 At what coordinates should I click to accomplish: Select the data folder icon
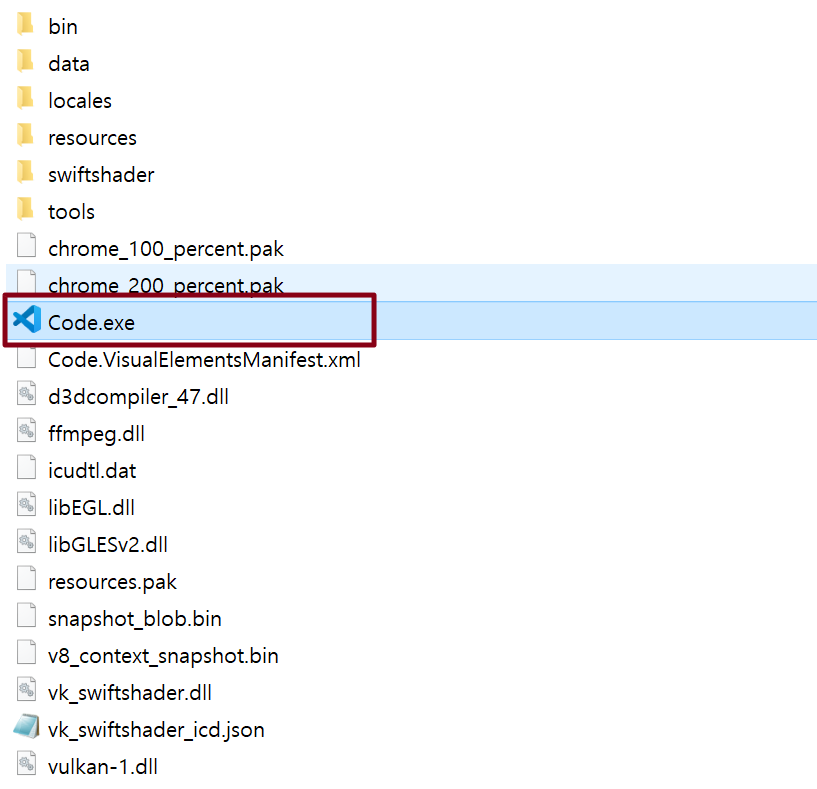point(26,61)
